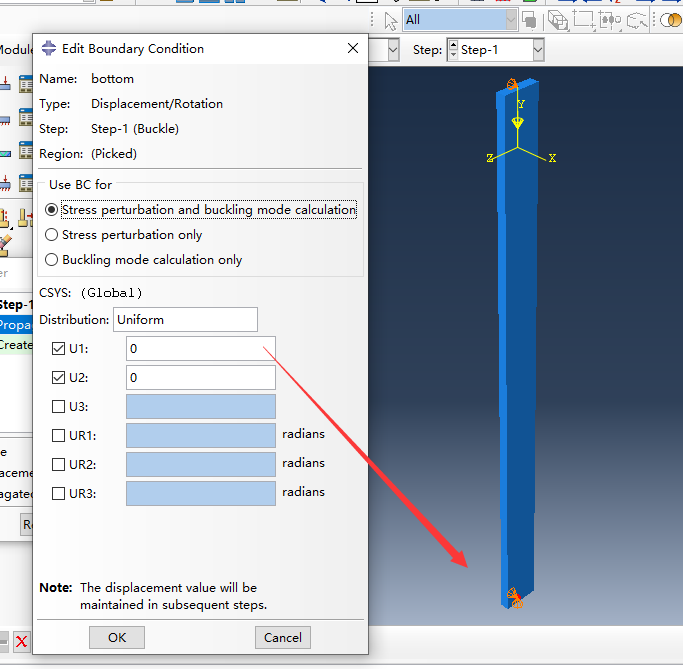Uncheck the U1 displacement checkbox

click(59, 348)
